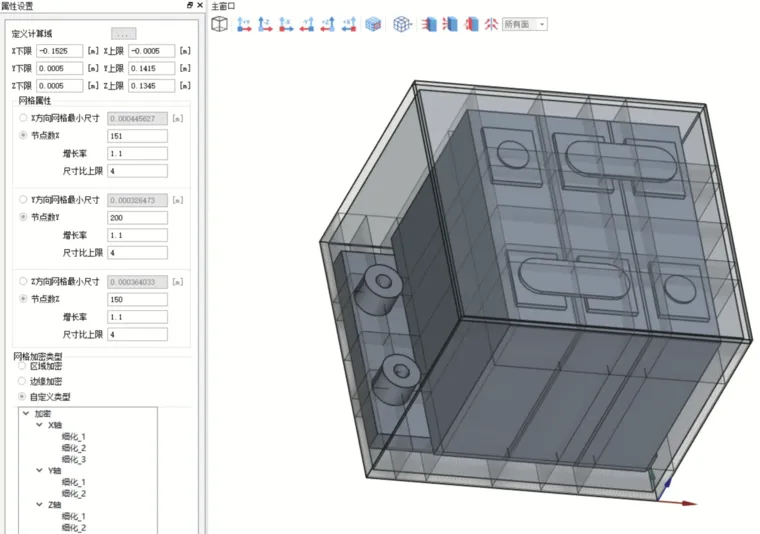This screenshot has height=534, width=760.
Task: Click the red symmetry arrows icon
Action: tap(491, 24)
